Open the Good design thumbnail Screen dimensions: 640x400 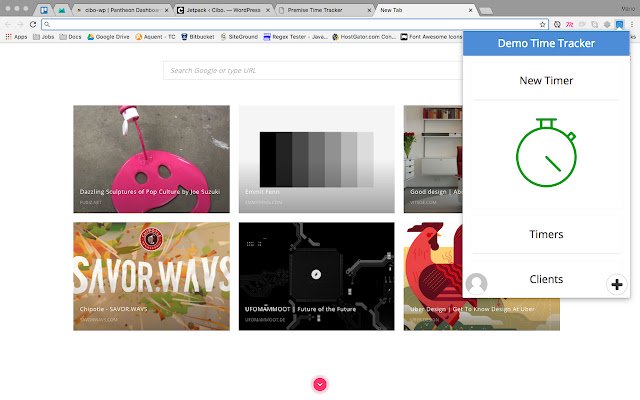point(433,159)
